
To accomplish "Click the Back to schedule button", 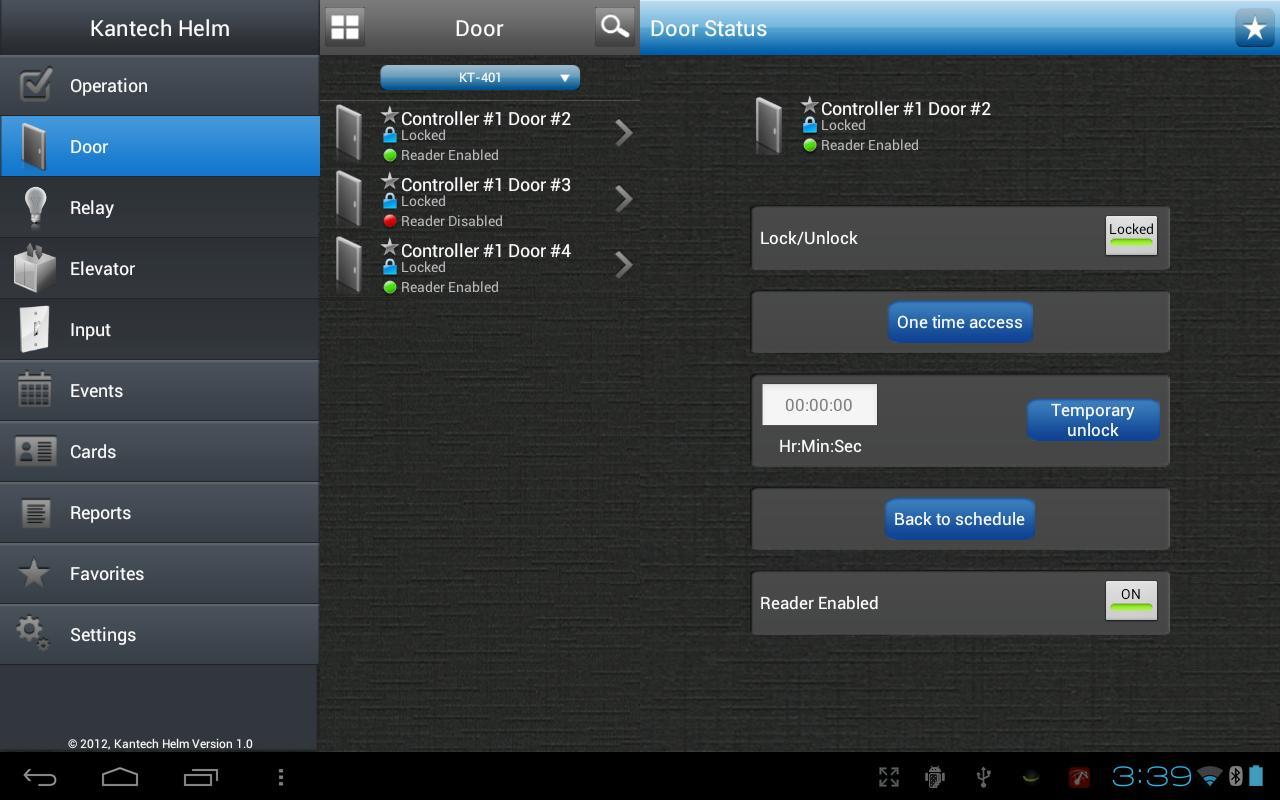I will pyautogui.click(x=959, y=518).
